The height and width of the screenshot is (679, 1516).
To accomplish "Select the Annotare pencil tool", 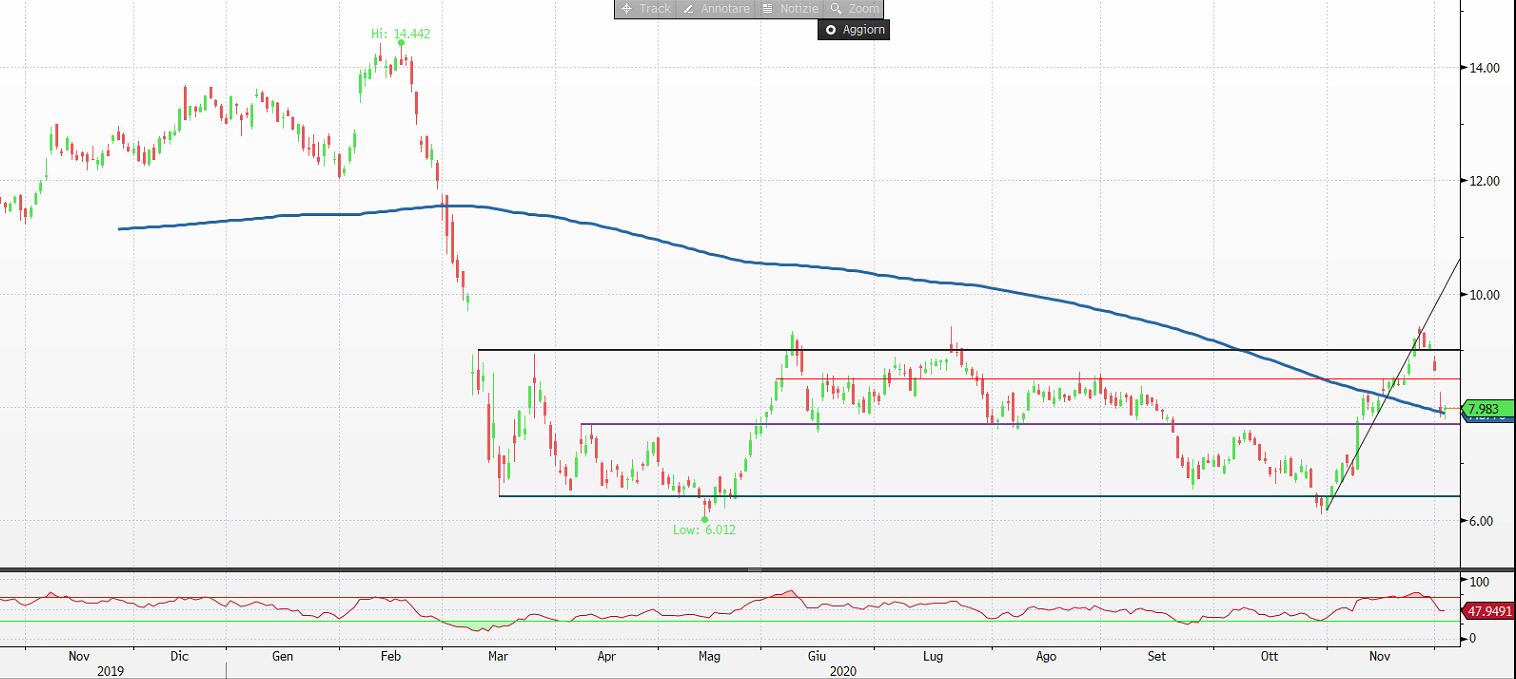I will click(x=715, y=9).
